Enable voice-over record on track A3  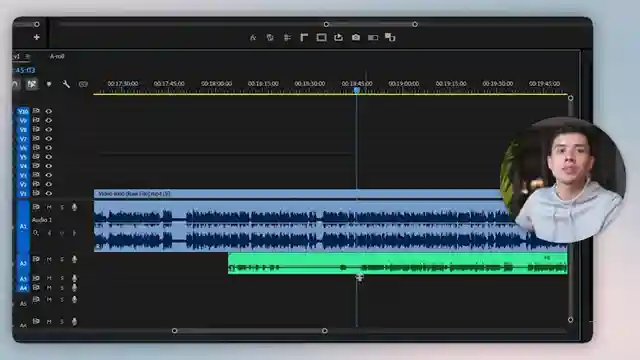74,278
